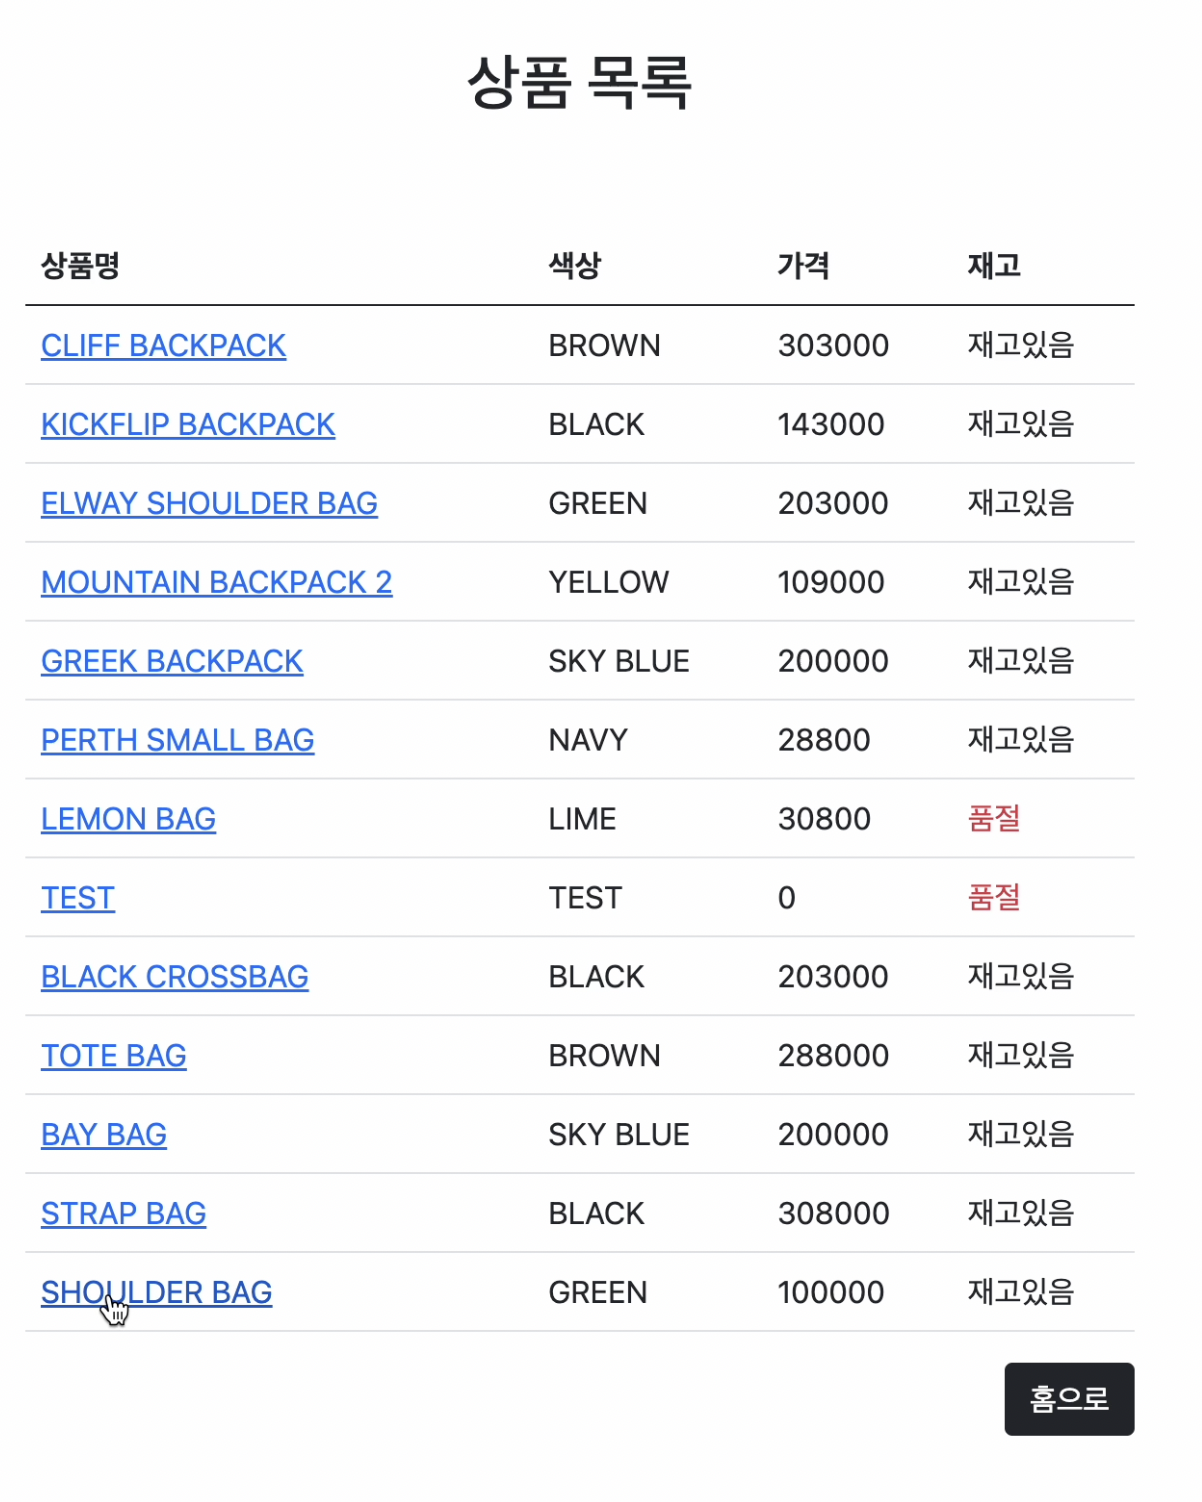This screenshot has width=1202, height=1502.
Task: Click the 품절 label next to LEMON BAG
Action: (x=995, y=819)
